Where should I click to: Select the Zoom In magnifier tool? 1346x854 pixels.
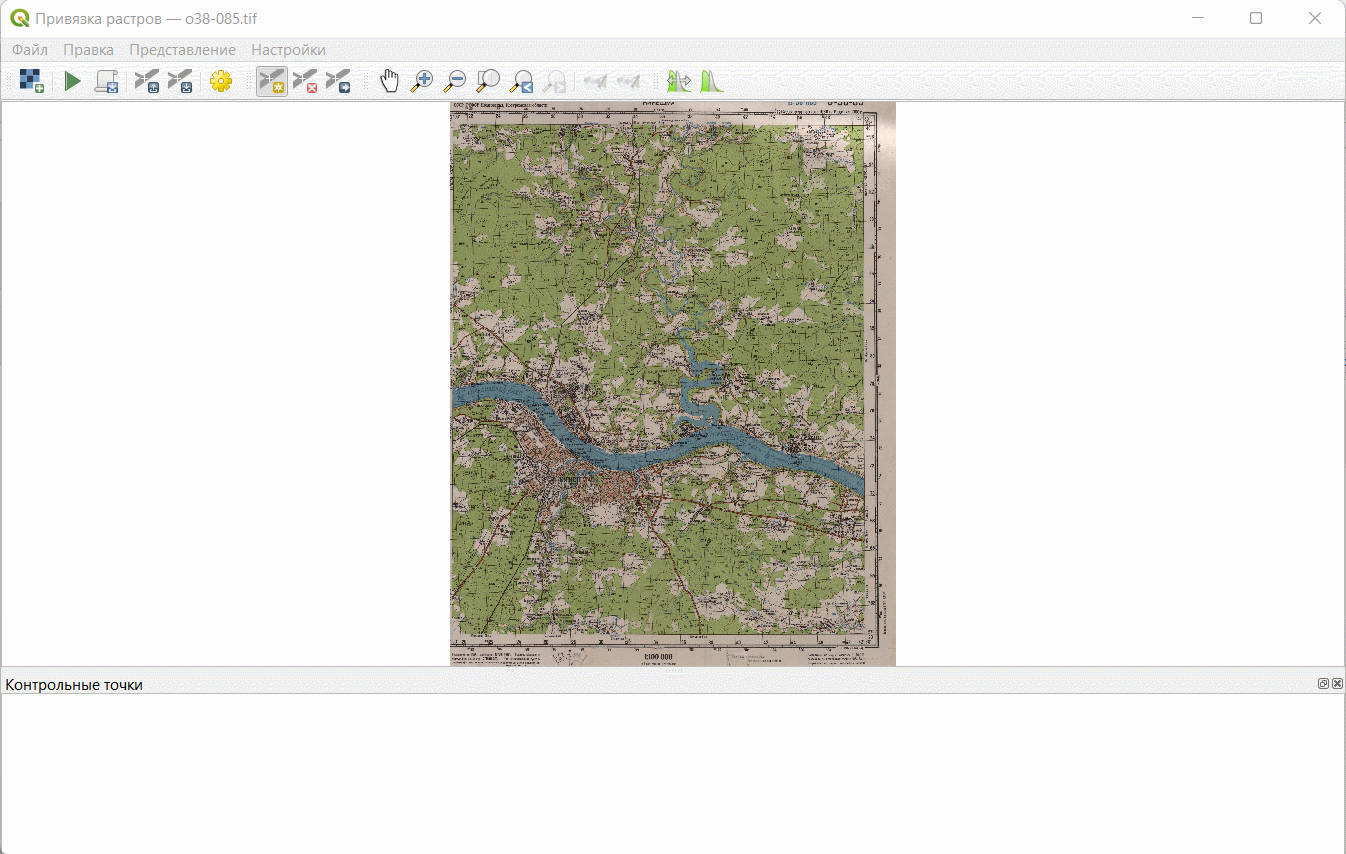[x=422, y=81]
